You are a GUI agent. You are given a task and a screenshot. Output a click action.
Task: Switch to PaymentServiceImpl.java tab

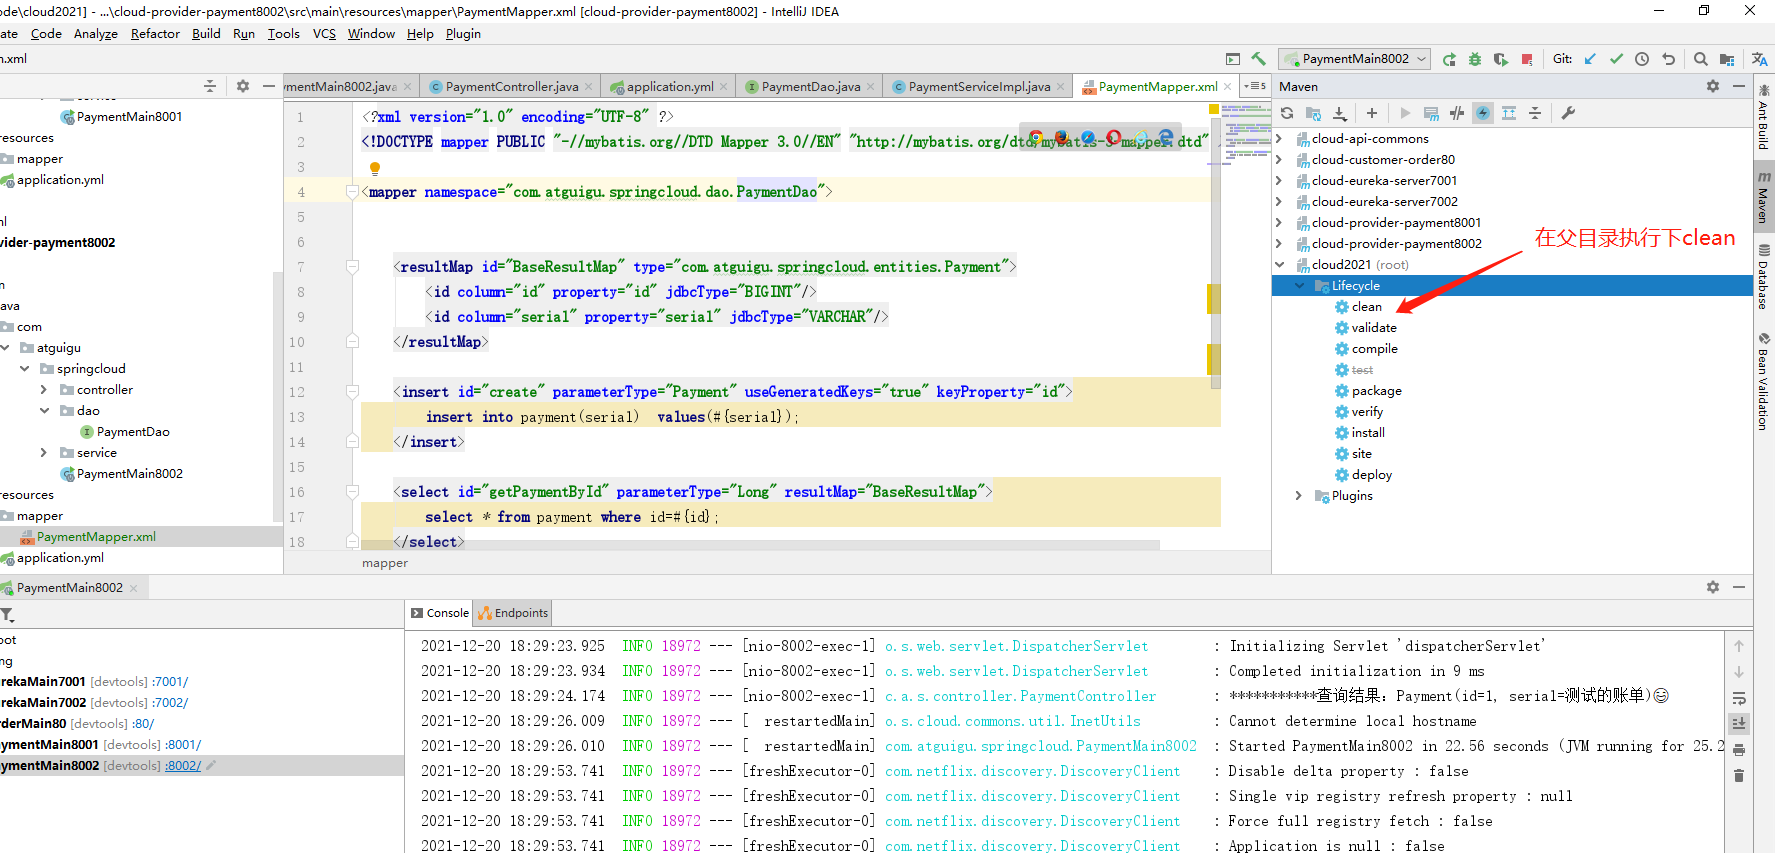point(979,86)
